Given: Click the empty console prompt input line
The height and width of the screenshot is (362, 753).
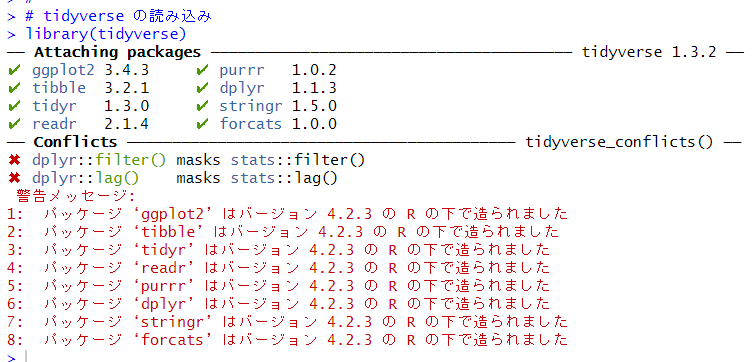Looking at the screenshot, I should [x=376, y=356].
